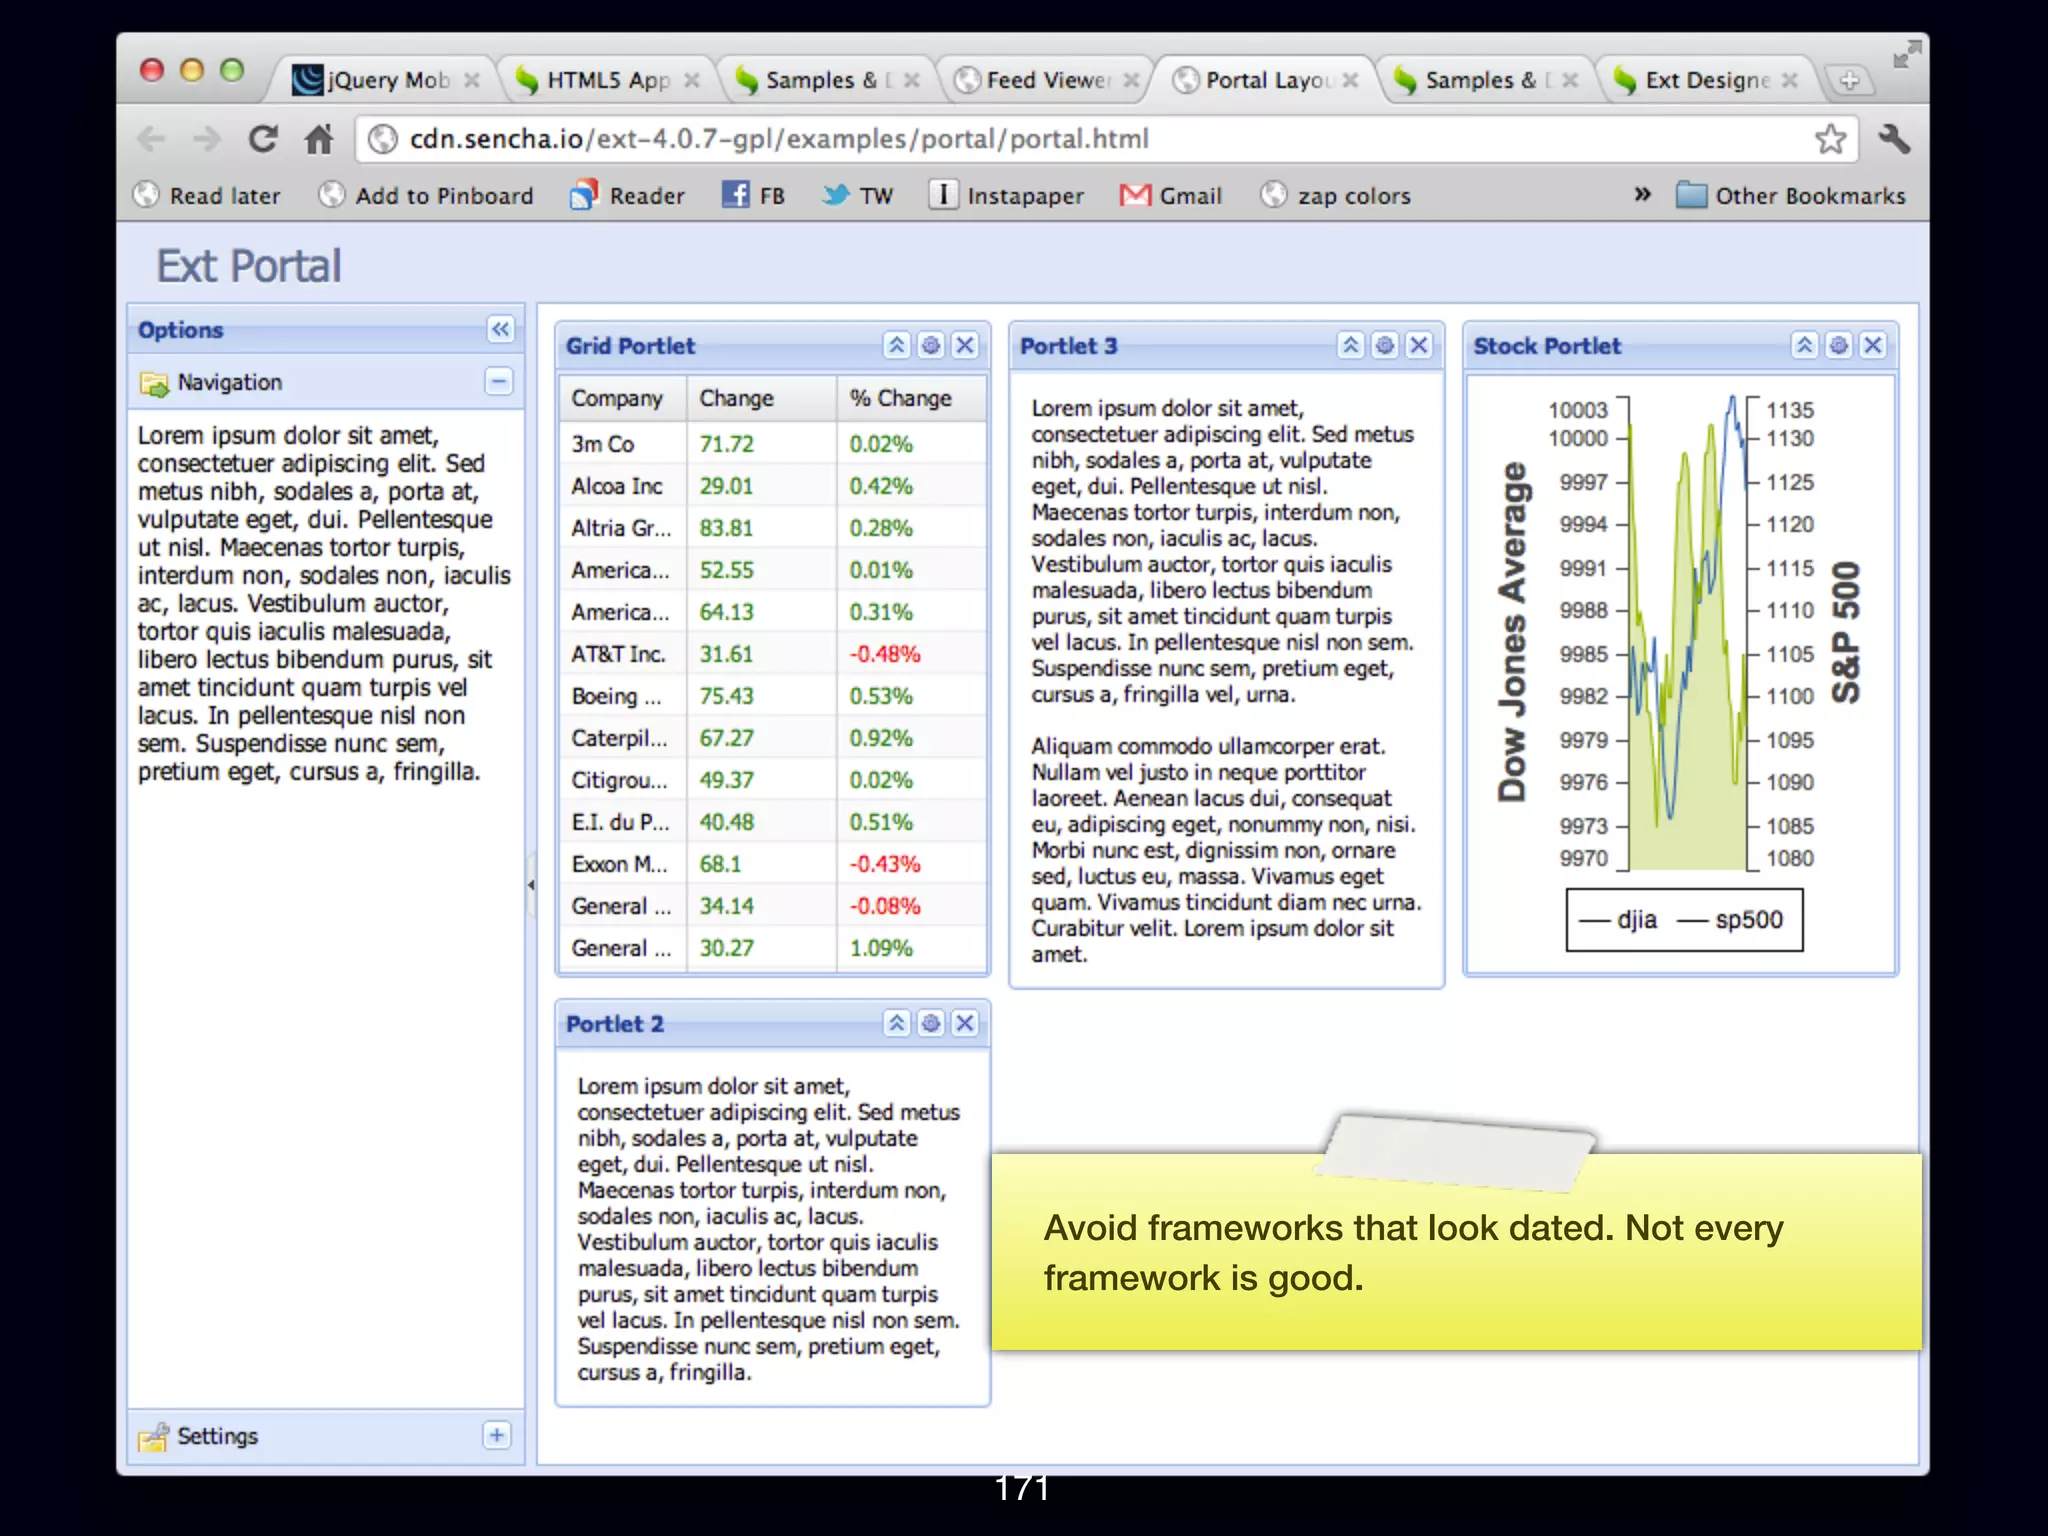The height and width of the screenshot is (1536, 2048).
Task: Click the Ext Portal page title
Action: click(x=249, y=266)
